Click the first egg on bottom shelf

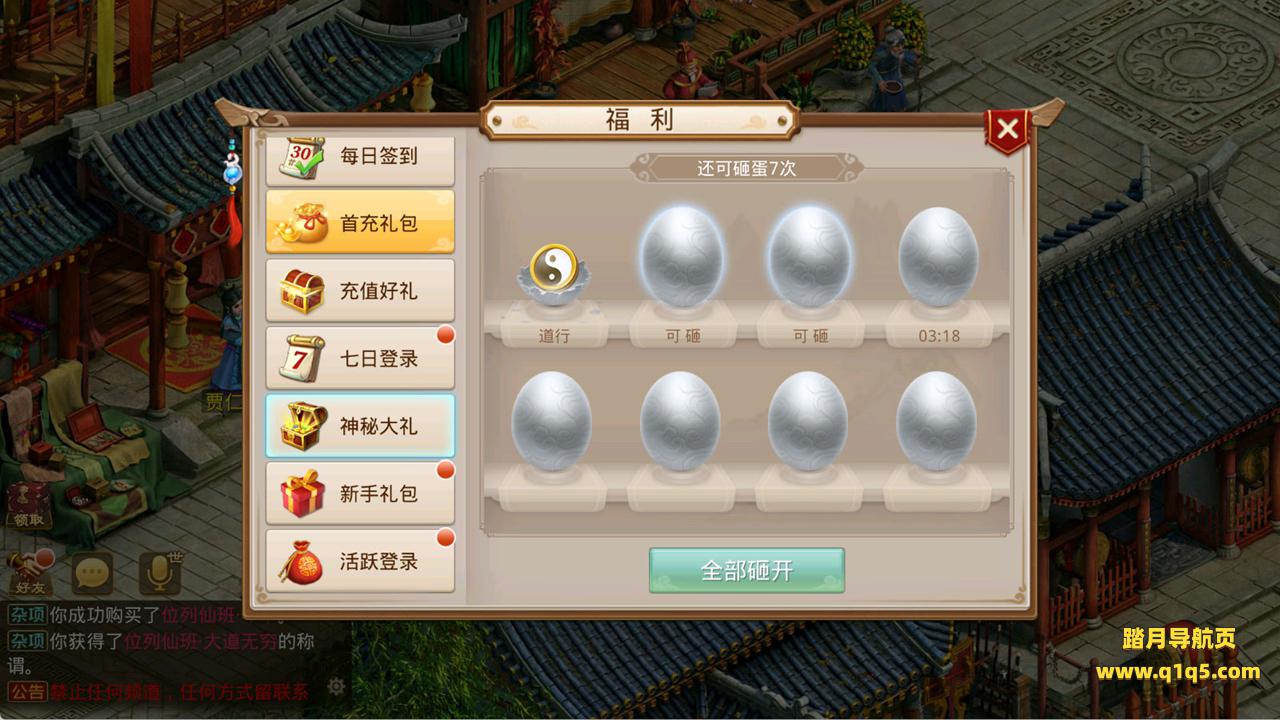click(x=552, y=421)
